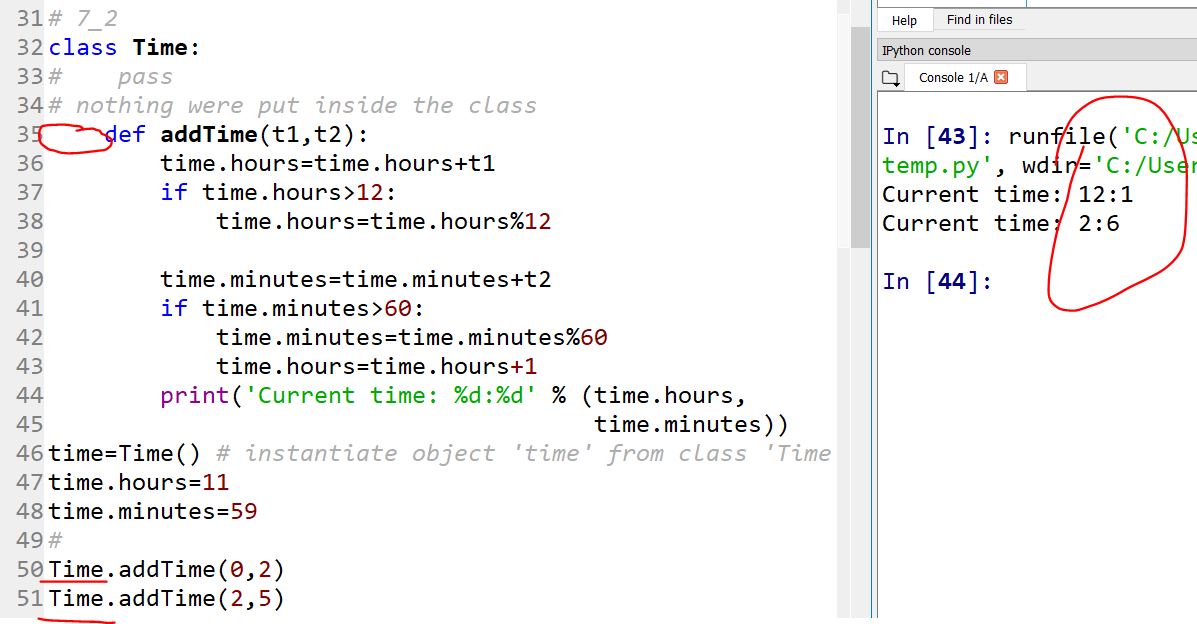Click the IPython console pane title bar

click(1030, 50)
